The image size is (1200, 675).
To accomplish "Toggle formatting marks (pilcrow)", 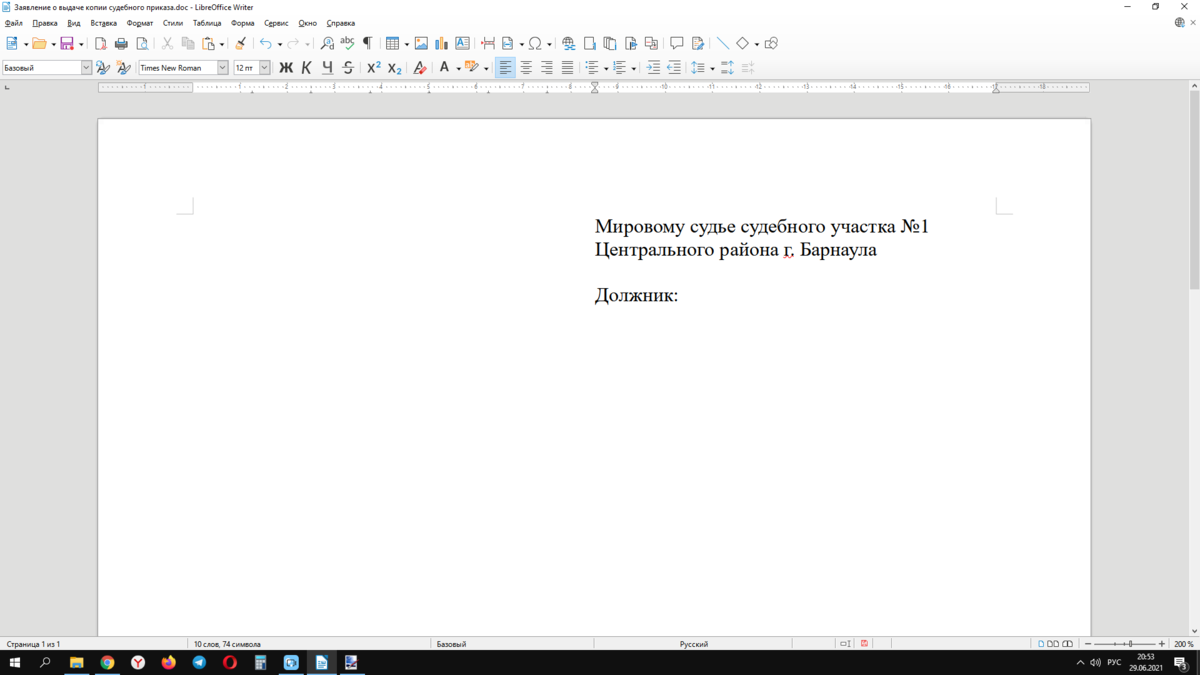I will (x=367, y=44).
